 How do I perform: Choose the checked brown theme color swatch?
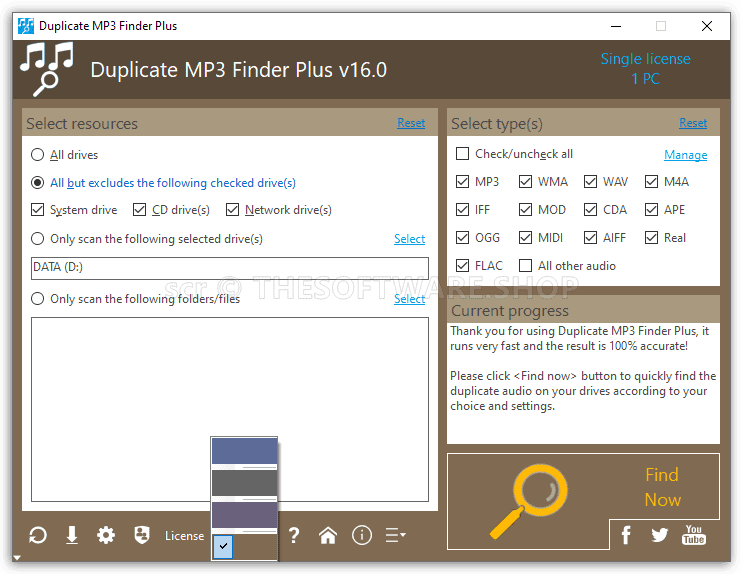(244, 547)
